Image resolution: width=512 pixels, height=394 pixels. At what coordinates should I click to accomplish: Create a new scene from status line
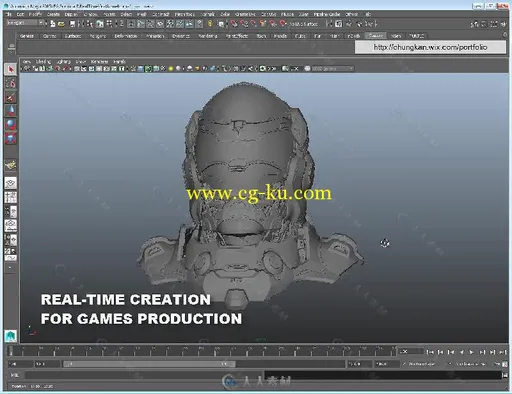[53, 24]
